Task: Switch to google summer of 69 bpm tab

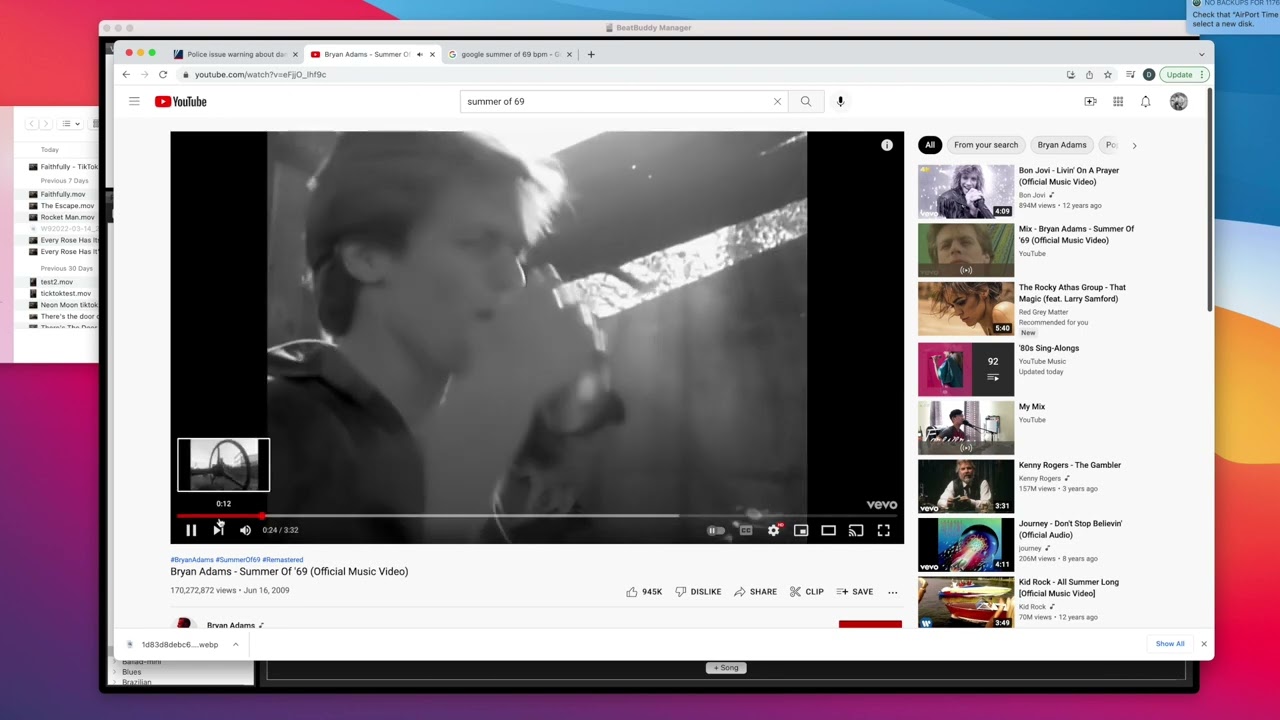Action: click(x=509, y=54)
